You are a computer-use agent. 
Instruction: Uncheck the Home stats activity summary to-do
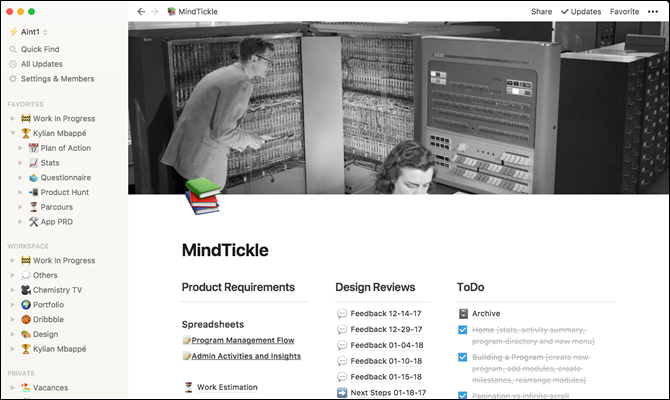[462, 330]
